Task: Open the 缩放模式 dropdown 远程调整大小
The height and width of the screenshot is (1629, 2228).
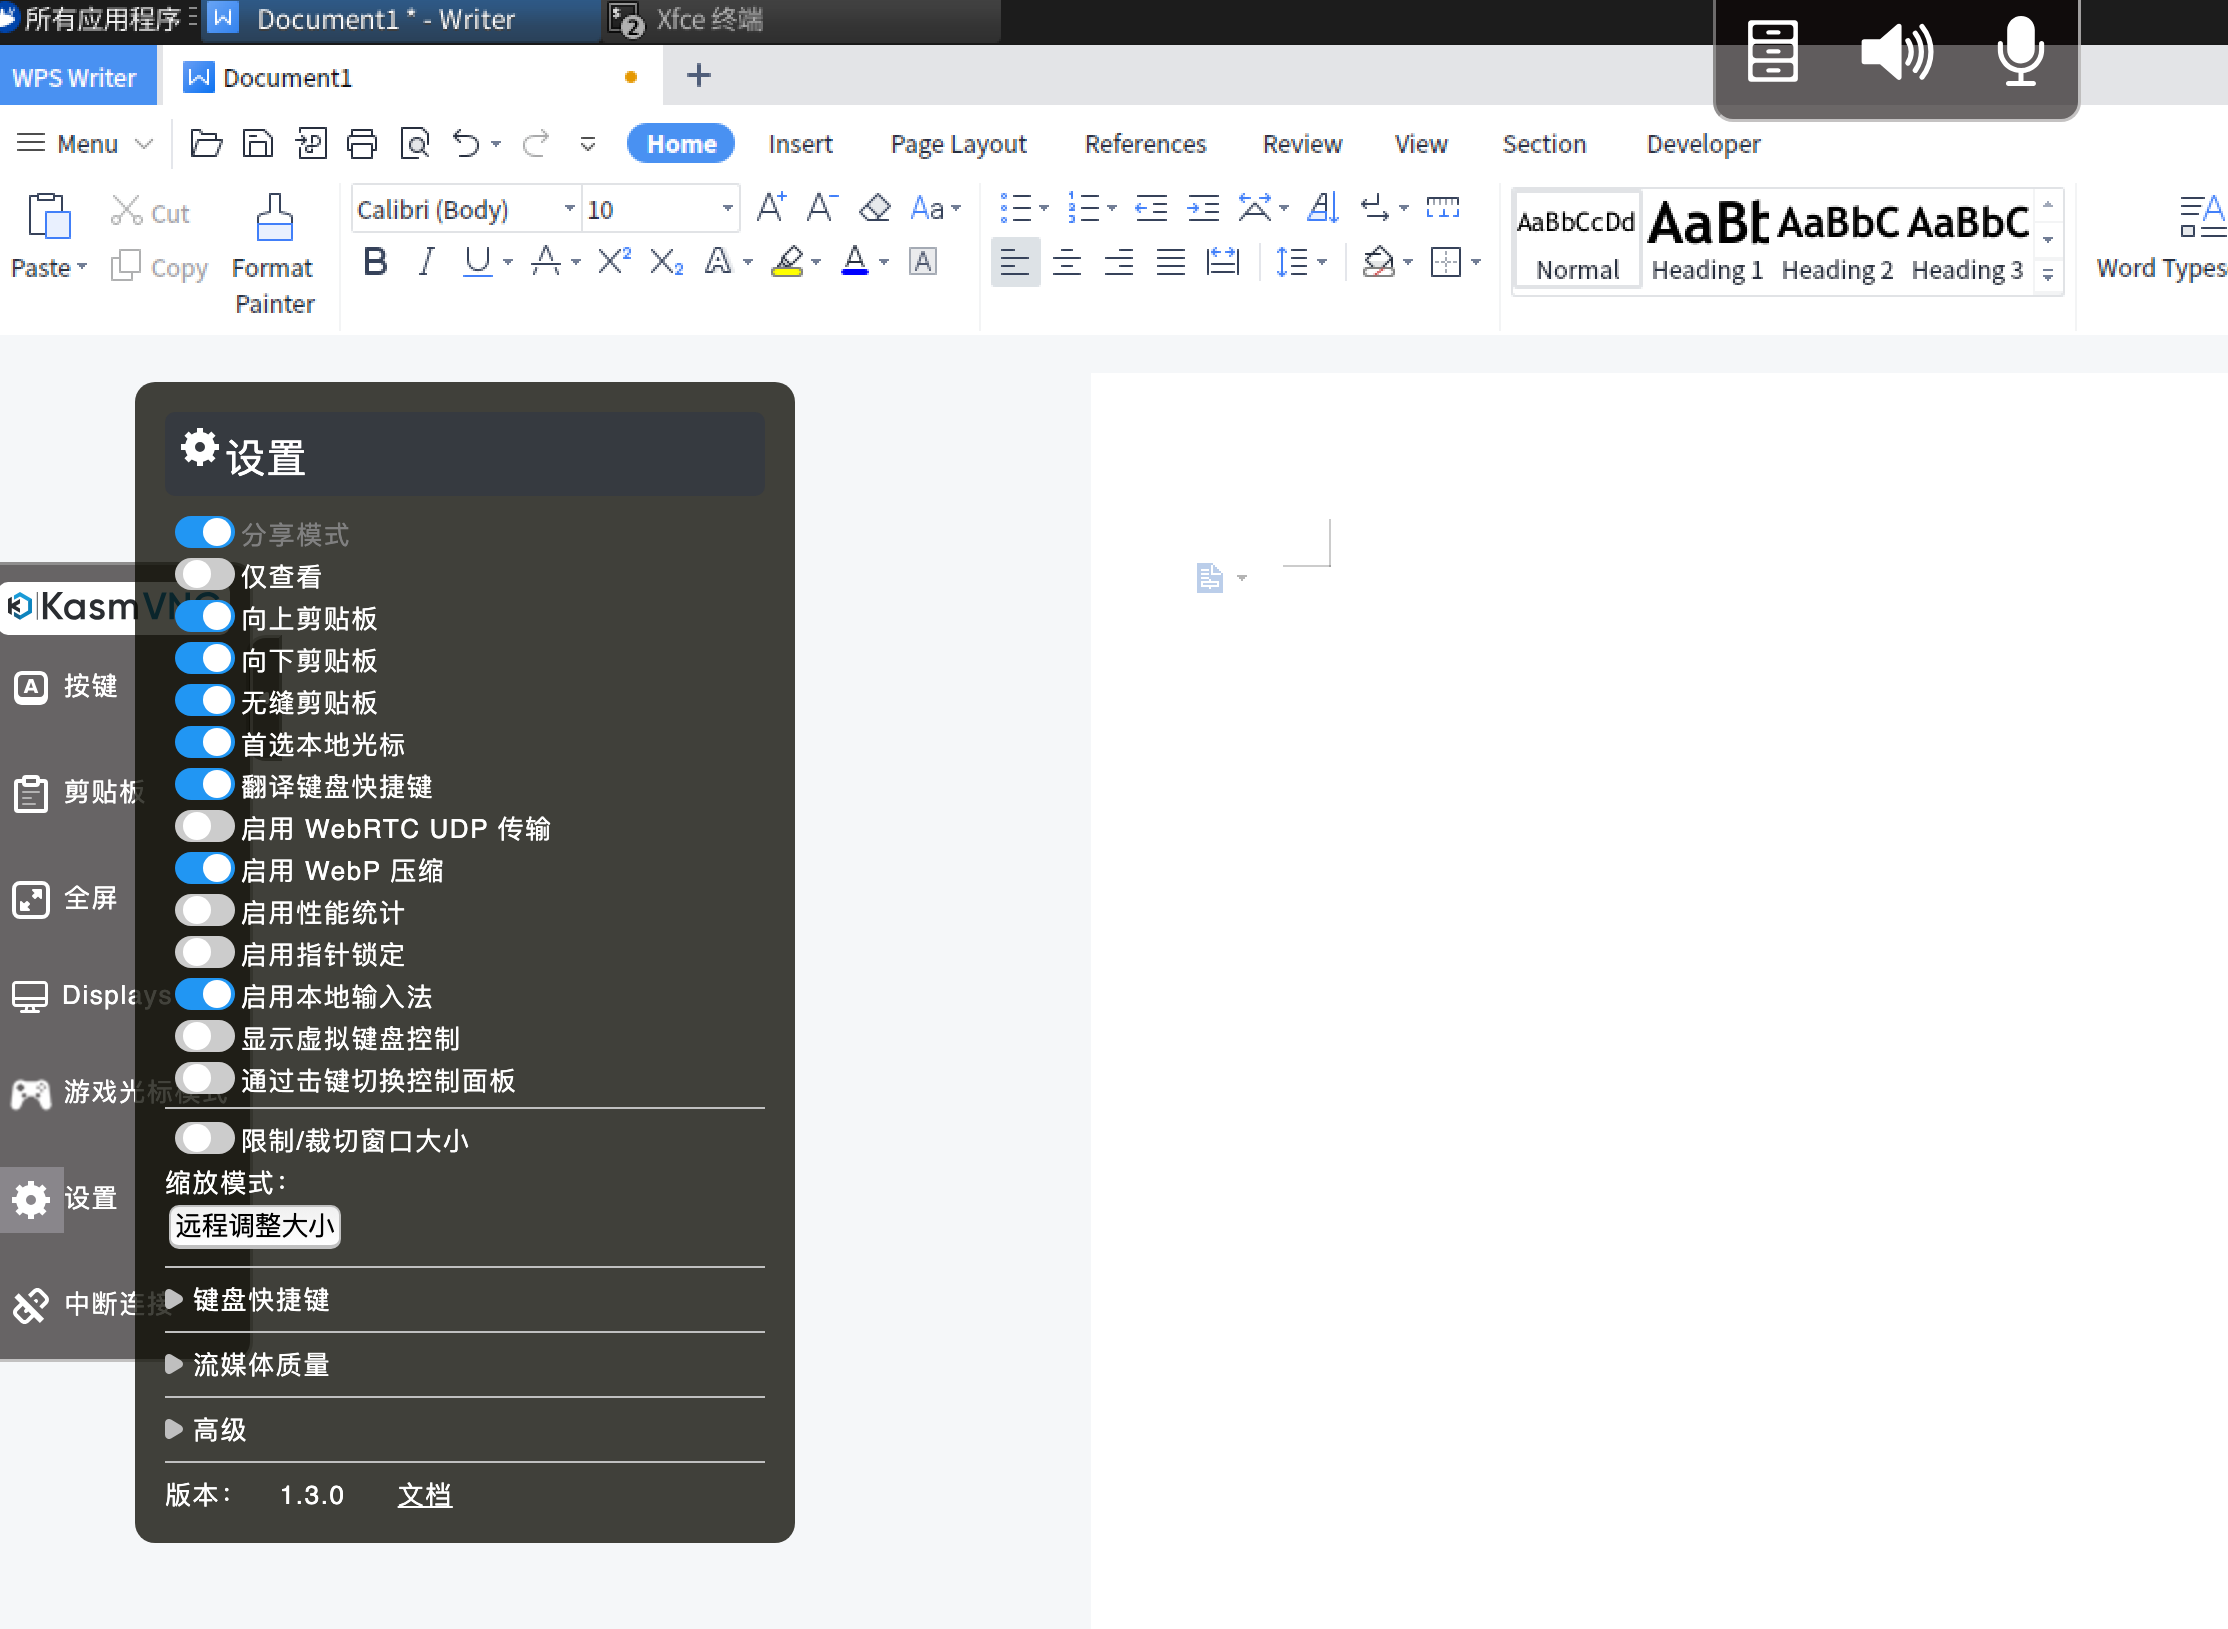Action: [x=255, y=1226]
